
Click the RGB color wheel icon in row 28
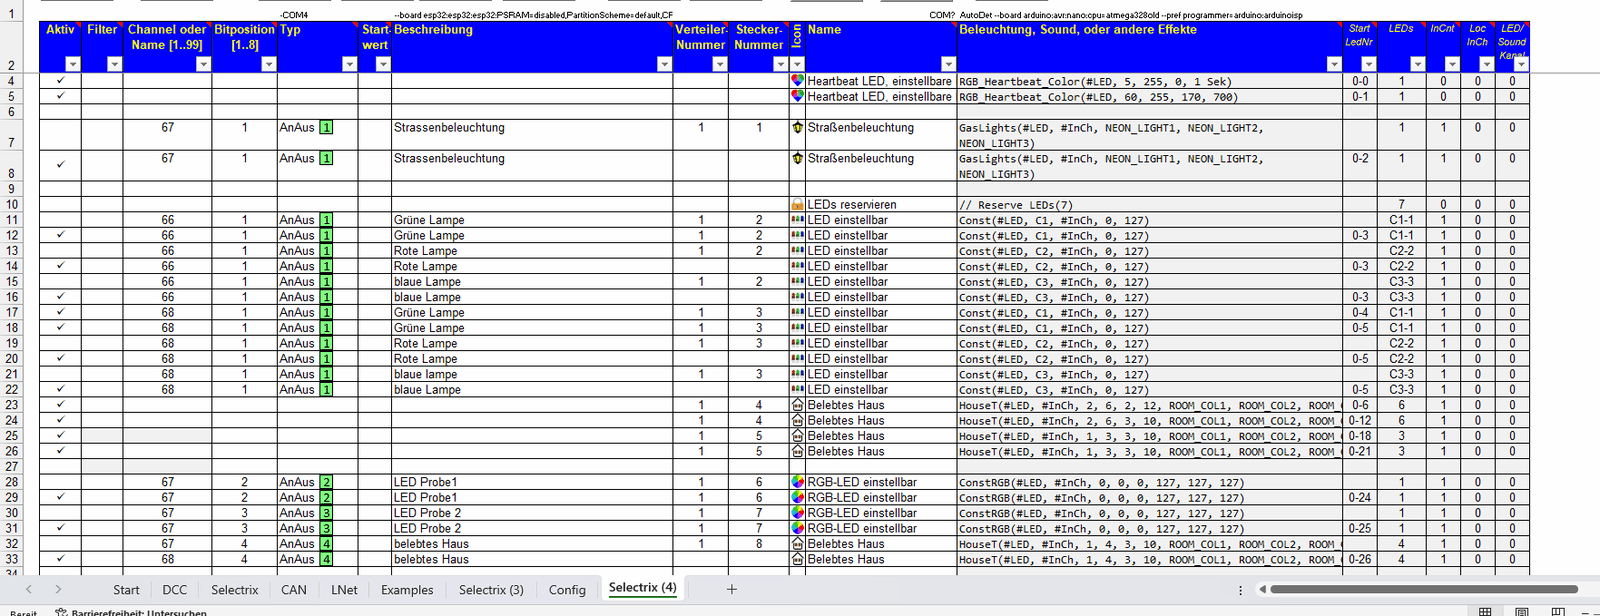pos(797,482)
